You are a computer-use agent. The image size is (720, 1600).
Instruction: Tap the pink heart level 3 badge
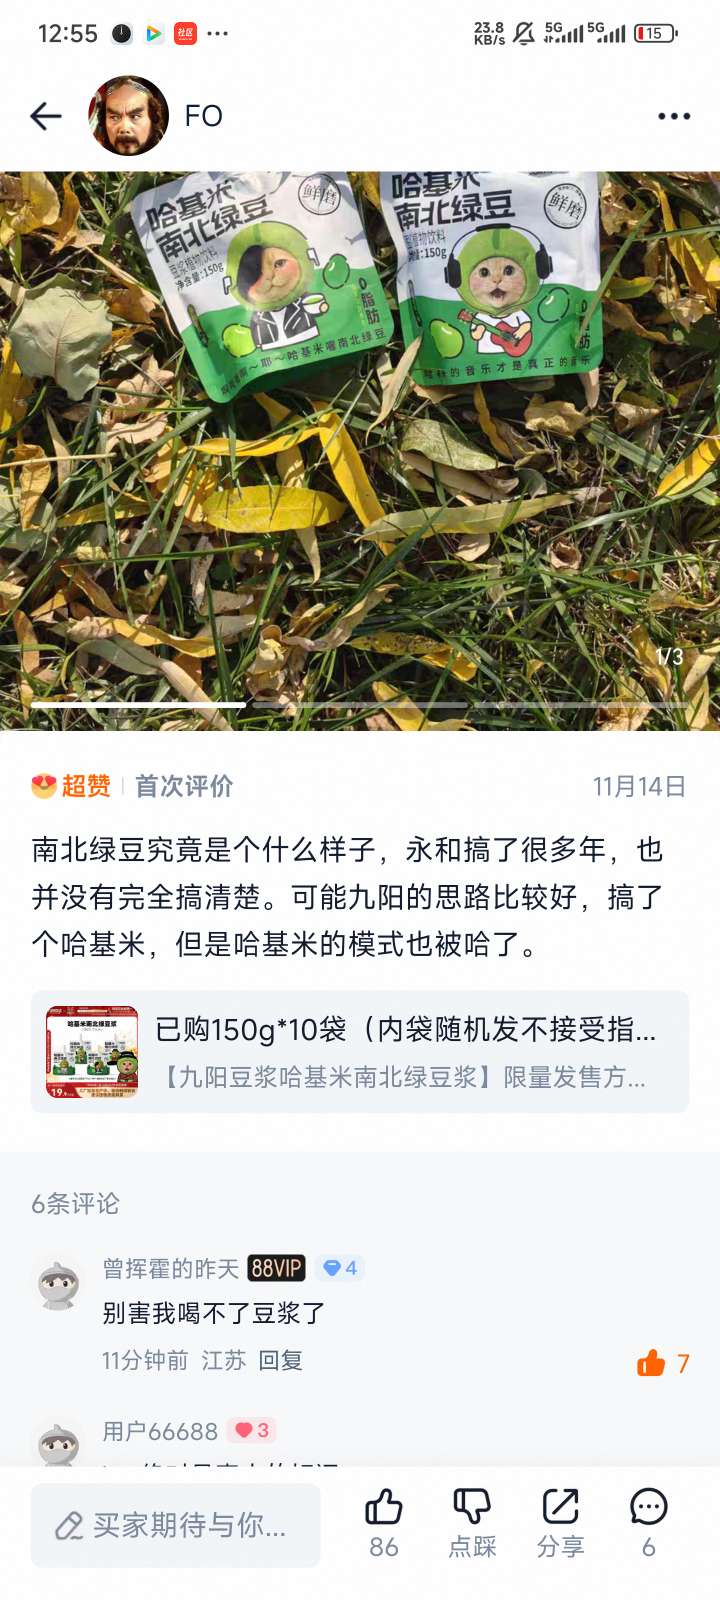[x=252, y=1431]
